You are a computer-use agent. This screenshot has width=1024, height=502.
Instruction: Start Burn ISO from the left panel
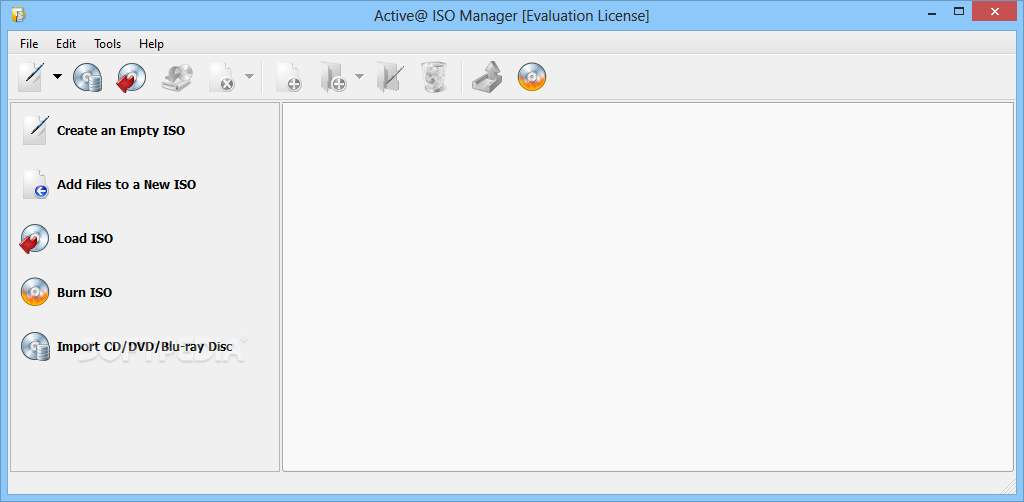tap(67, 293)
